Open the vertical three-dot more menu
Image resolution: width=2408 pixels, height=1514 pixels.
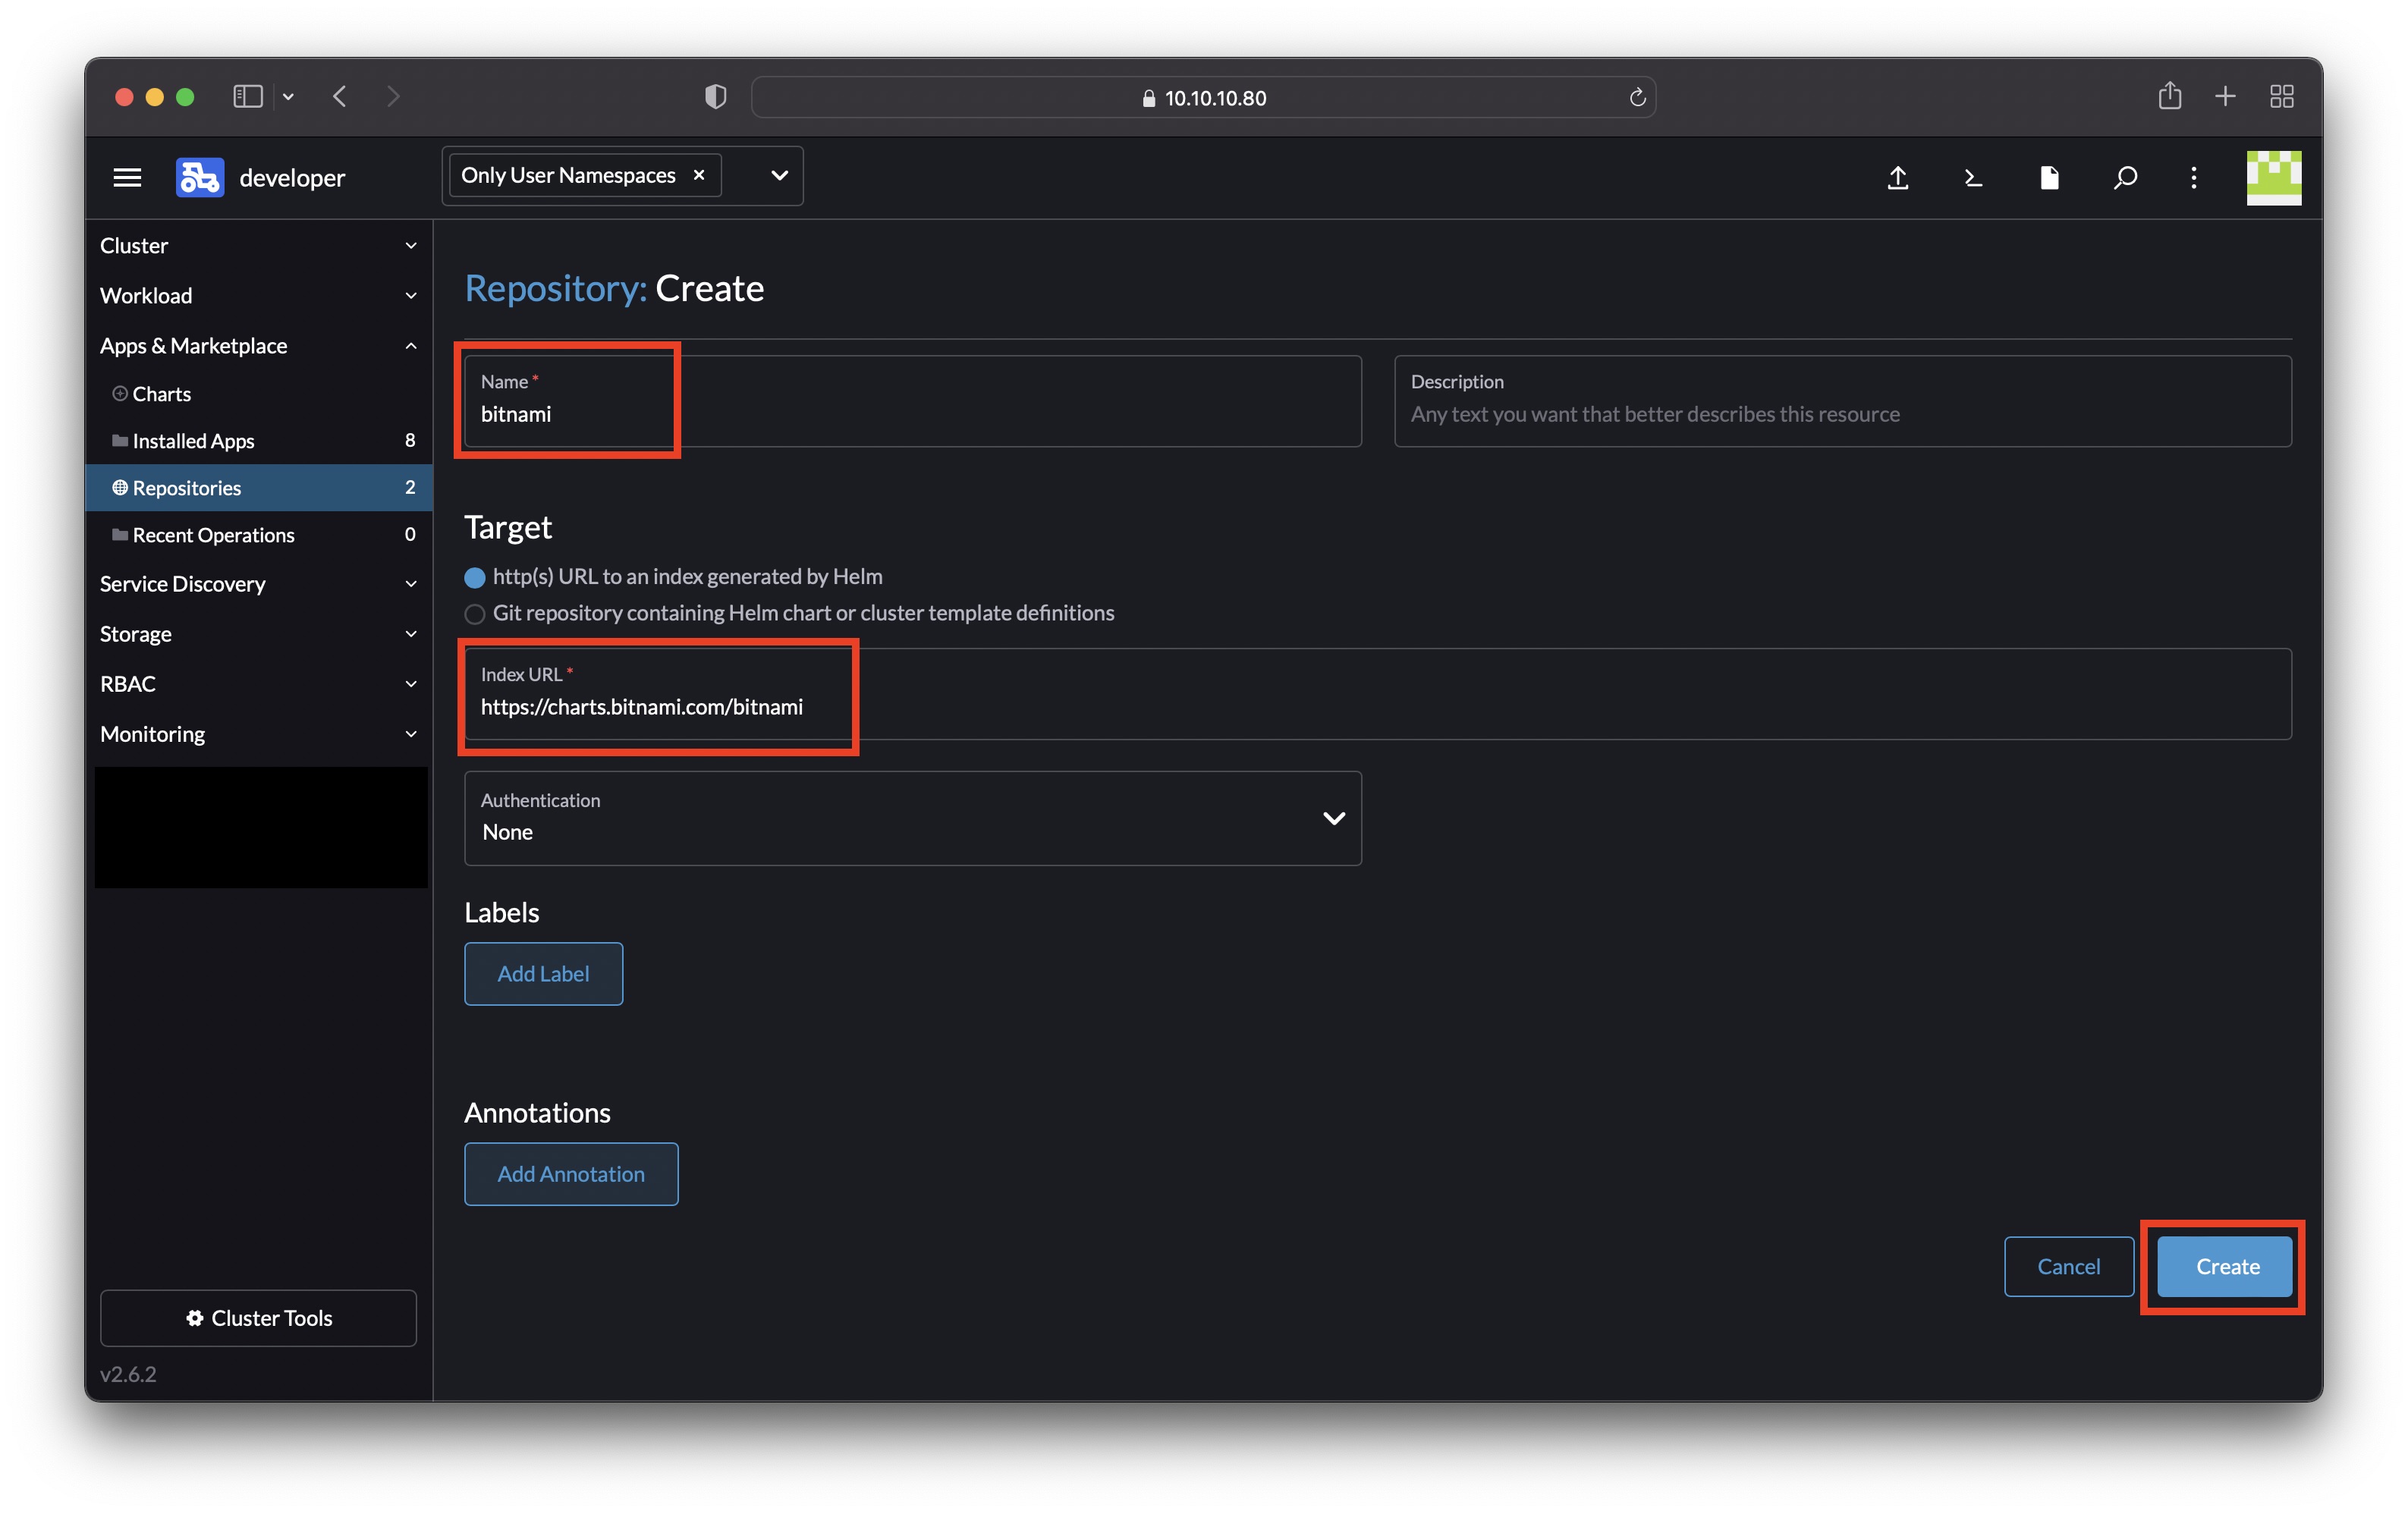pos(2194,178)
